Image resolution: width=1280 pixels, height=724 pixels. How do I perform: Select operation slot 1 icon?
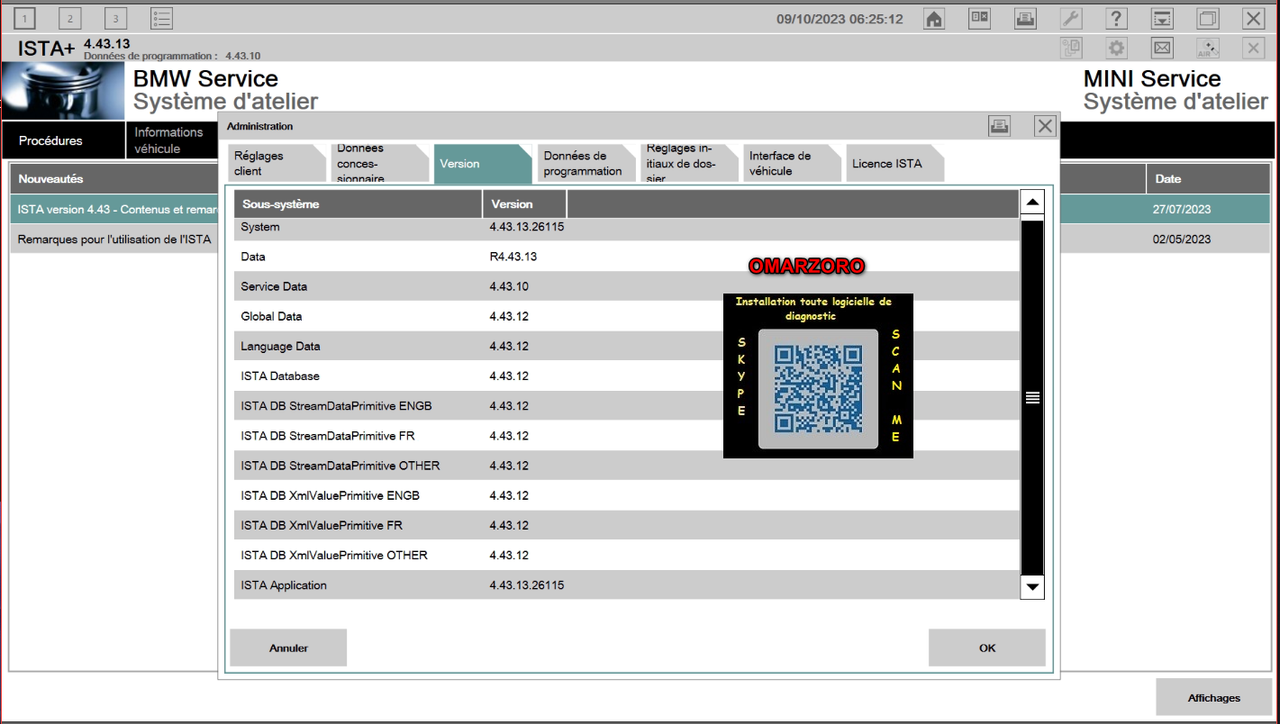pos(24,18)
